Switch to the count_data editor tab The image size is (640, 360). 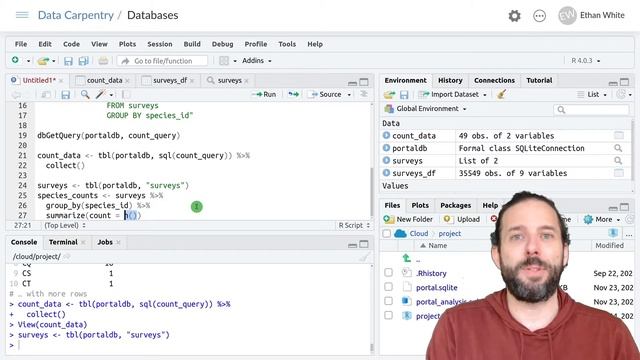coord(104,80)
